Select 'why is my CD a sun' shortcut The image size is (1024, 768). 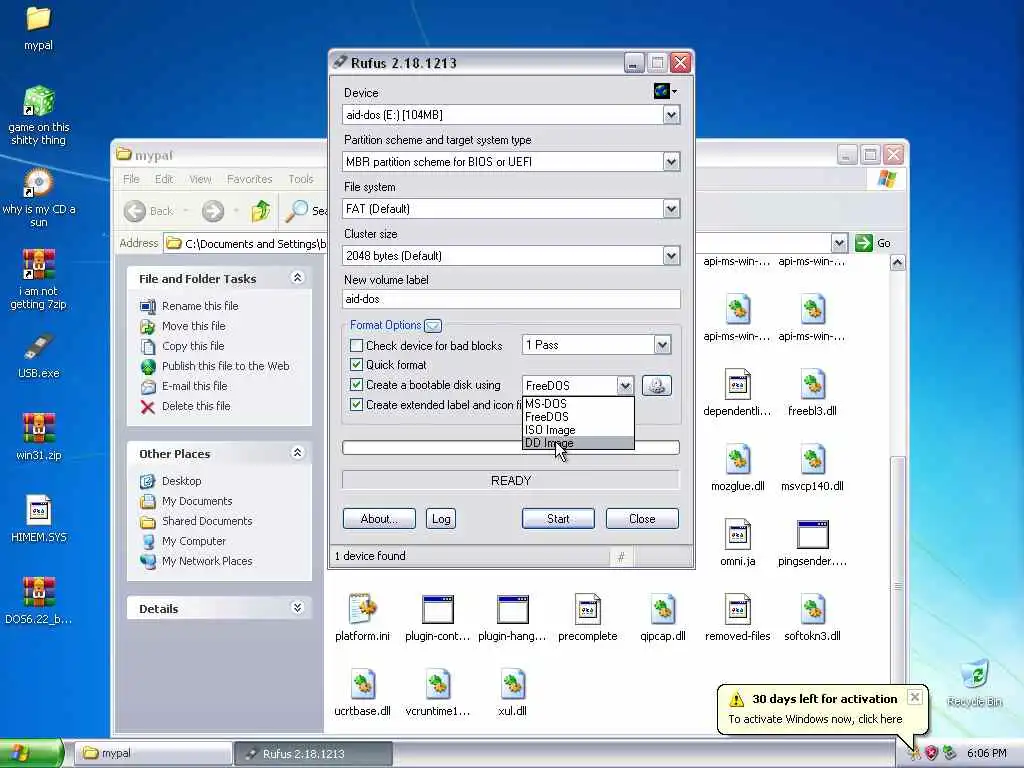38,198
